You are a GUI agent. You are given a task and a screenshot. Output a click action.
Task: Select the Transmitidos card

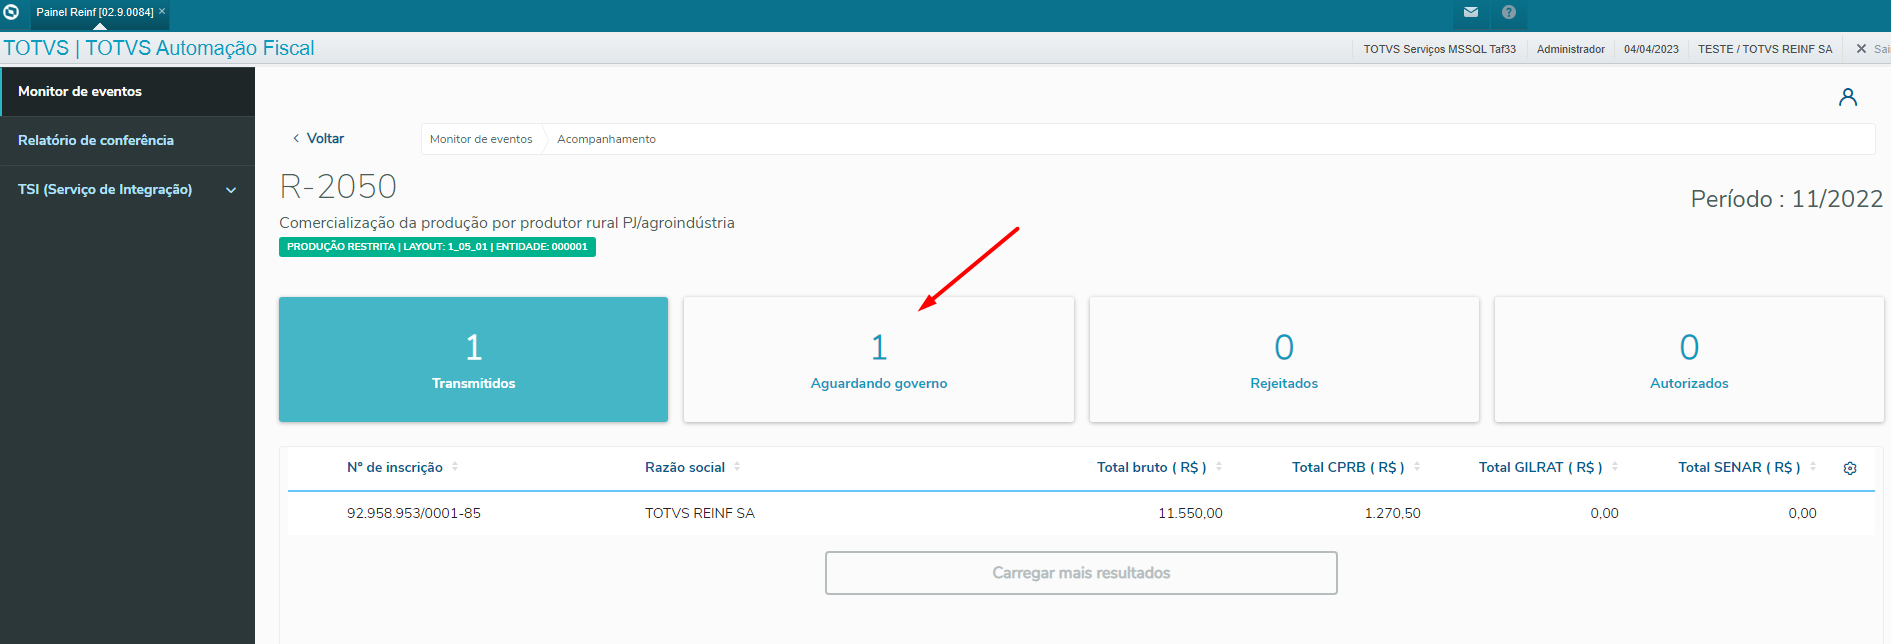[473, 359]
